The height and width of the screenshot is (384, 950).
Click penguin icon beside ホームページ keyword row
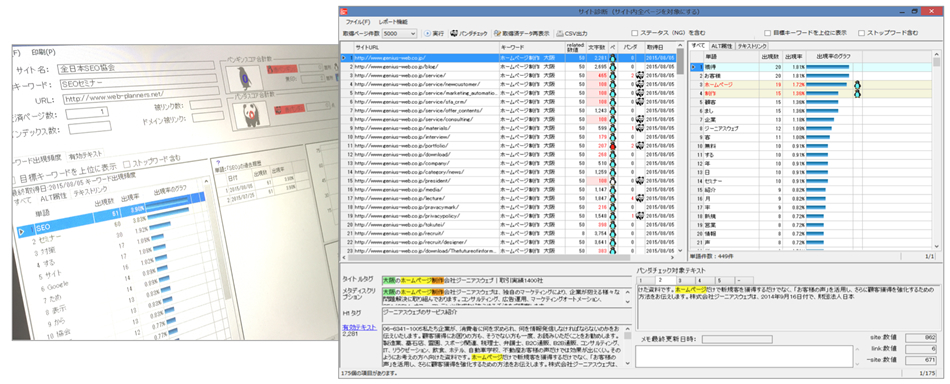coord(857,85)
